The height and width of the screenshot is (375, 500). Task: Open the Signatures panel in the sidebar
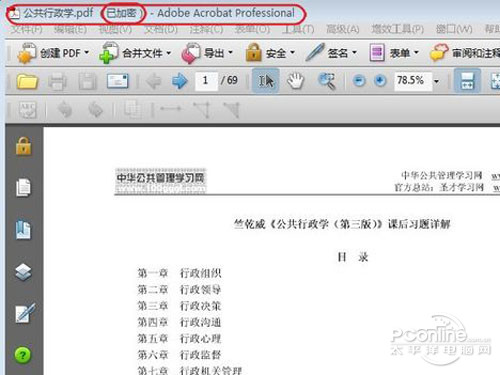[x=25, y=313]
